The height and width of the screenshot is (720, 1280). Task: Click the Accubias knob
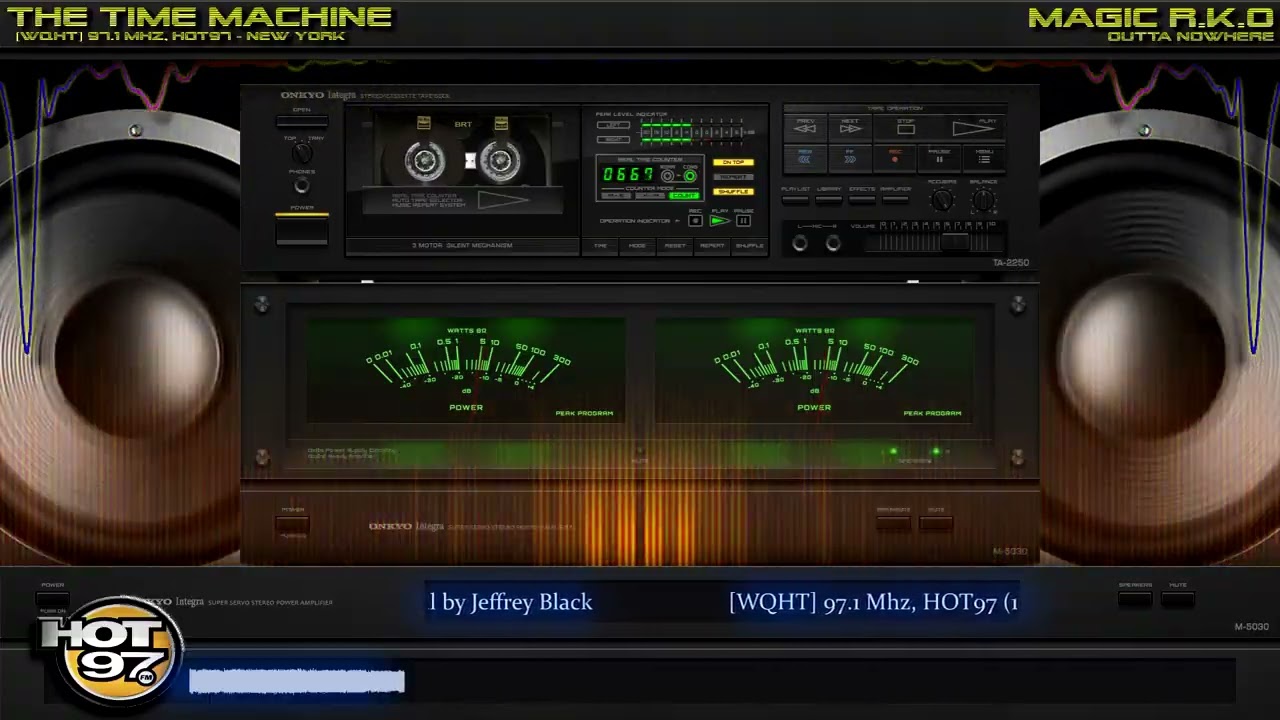pyautogui.click(x=941, y=201)
